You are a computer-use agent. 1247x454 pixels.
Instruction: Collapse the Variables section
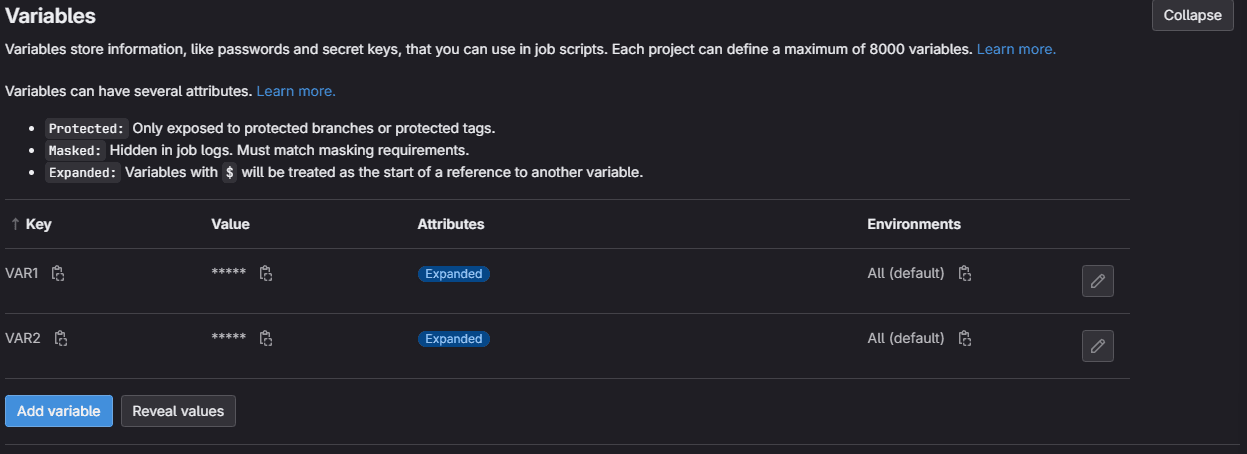pos(1192,15)
